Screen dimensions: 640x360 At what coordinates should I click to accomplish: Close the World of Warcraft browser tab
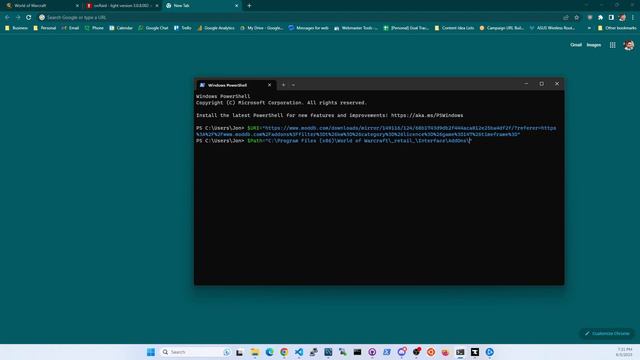(x=77, y=6)
